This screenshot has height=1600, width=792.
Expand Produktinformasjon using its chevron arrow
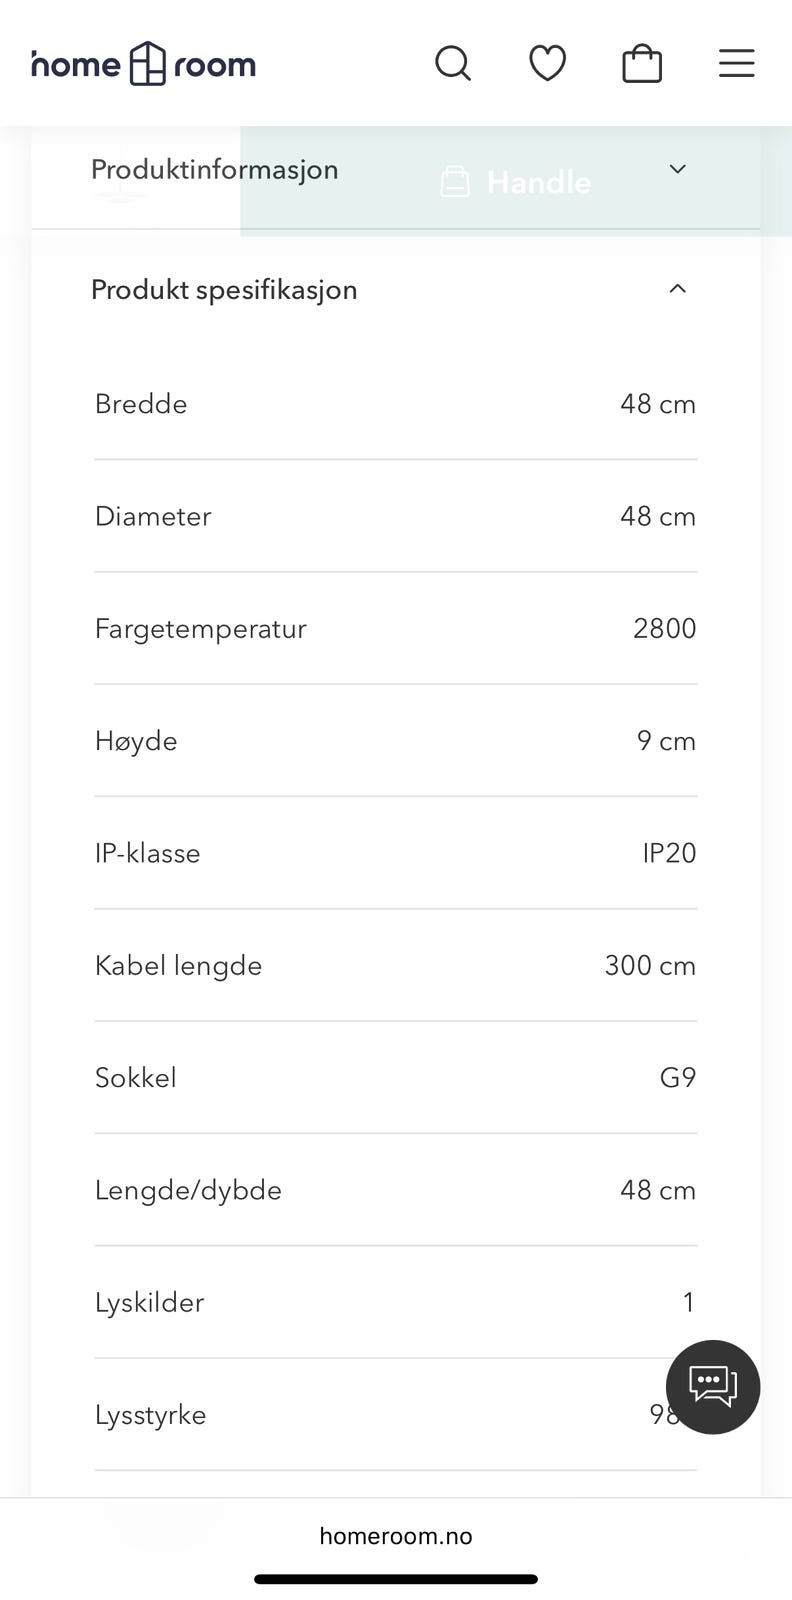[x=677, y=169]
